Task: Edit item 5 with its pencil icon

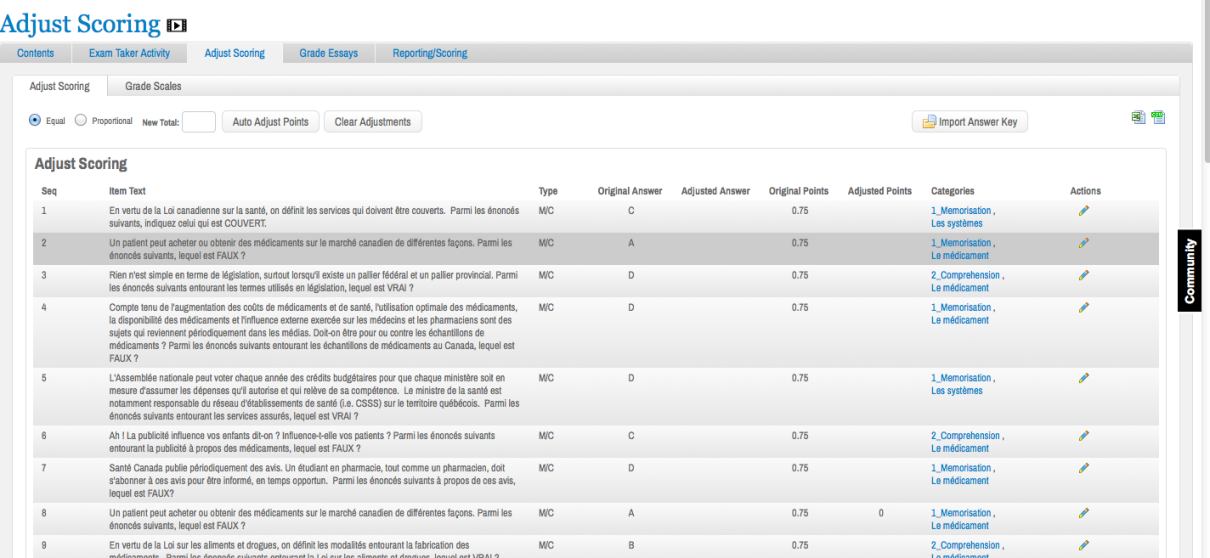Action: tap(1083, 378)
